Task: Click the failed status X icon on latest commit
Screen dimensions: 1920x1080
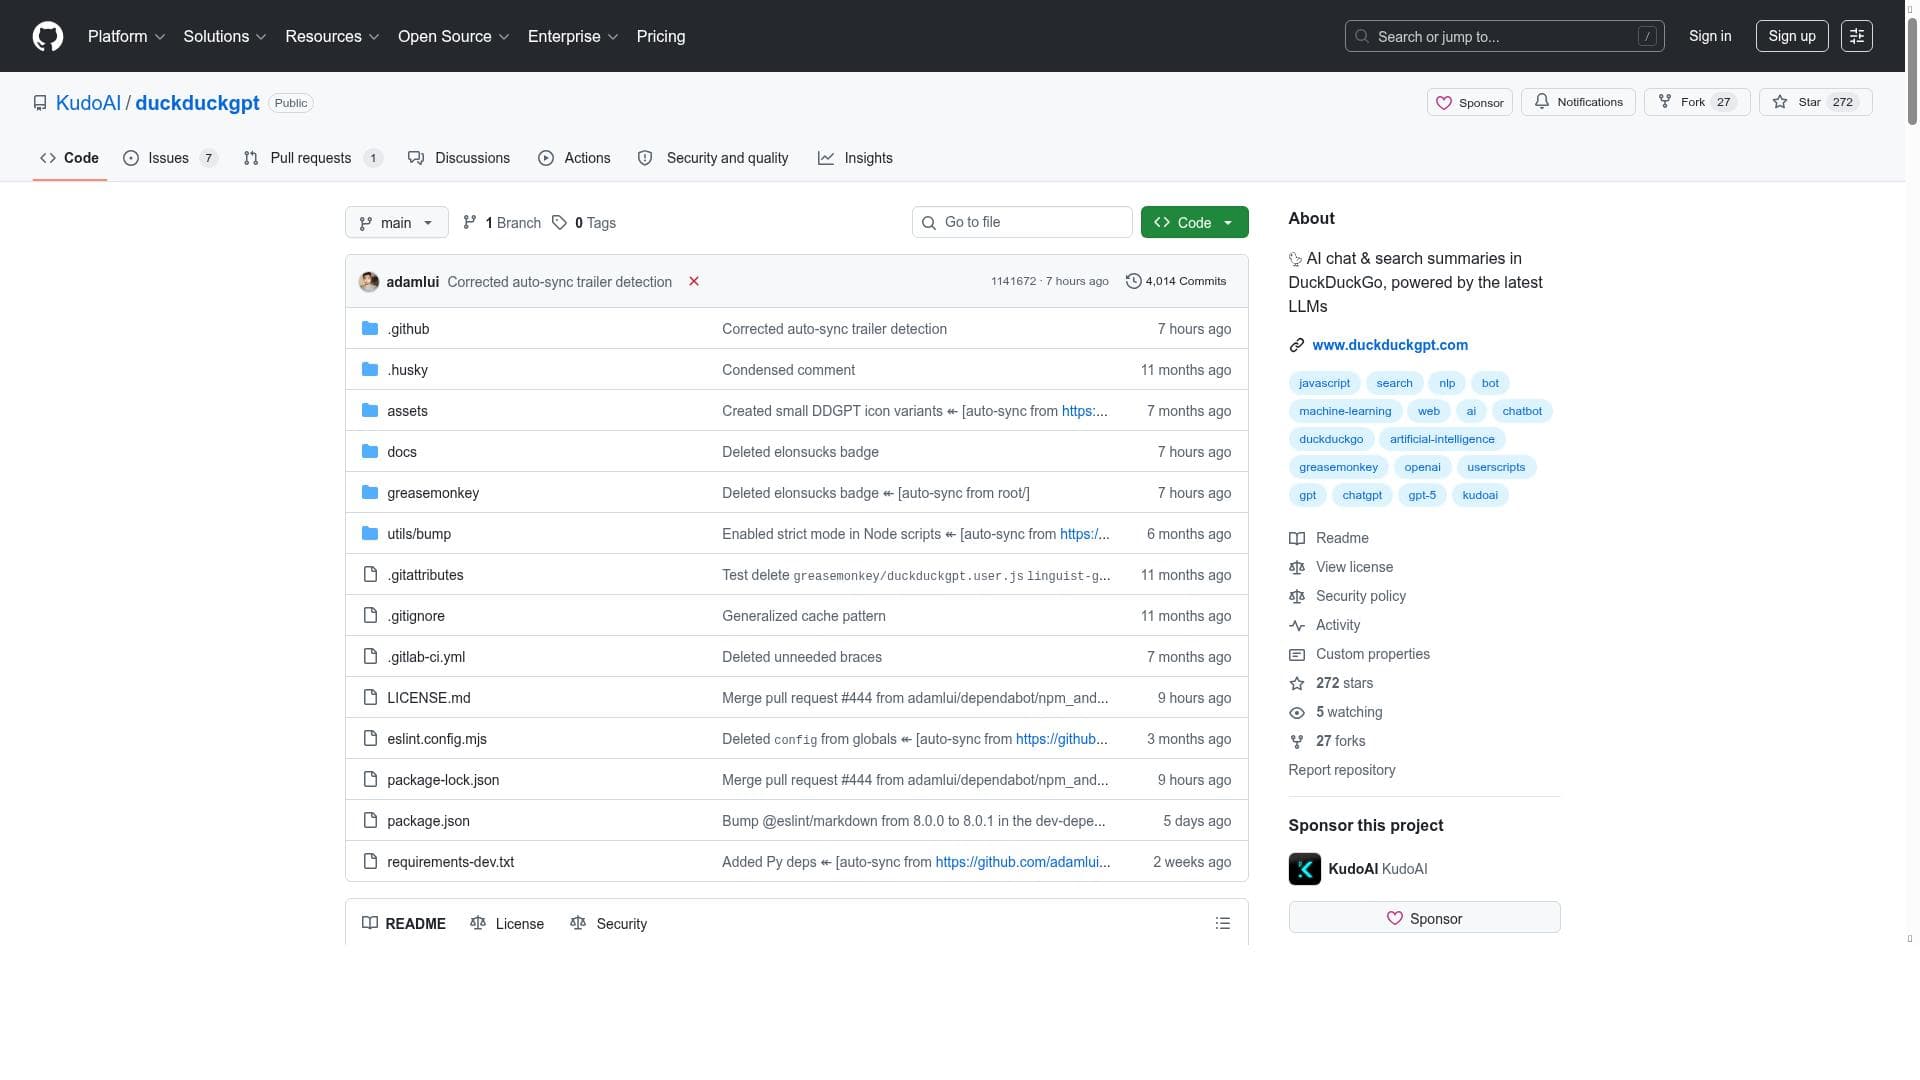Action: coord(694,281)
